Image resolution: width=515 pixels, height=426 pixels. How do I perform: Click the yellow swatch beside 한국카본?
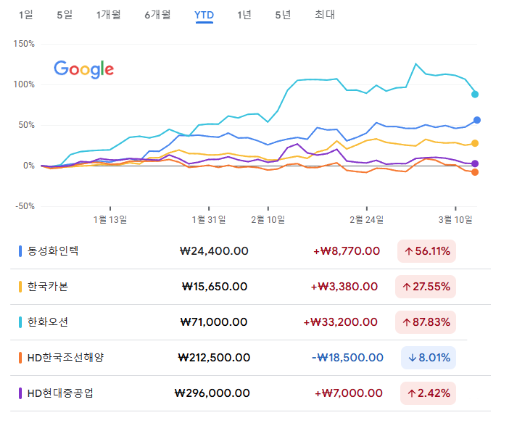click(x=20, y=287)
